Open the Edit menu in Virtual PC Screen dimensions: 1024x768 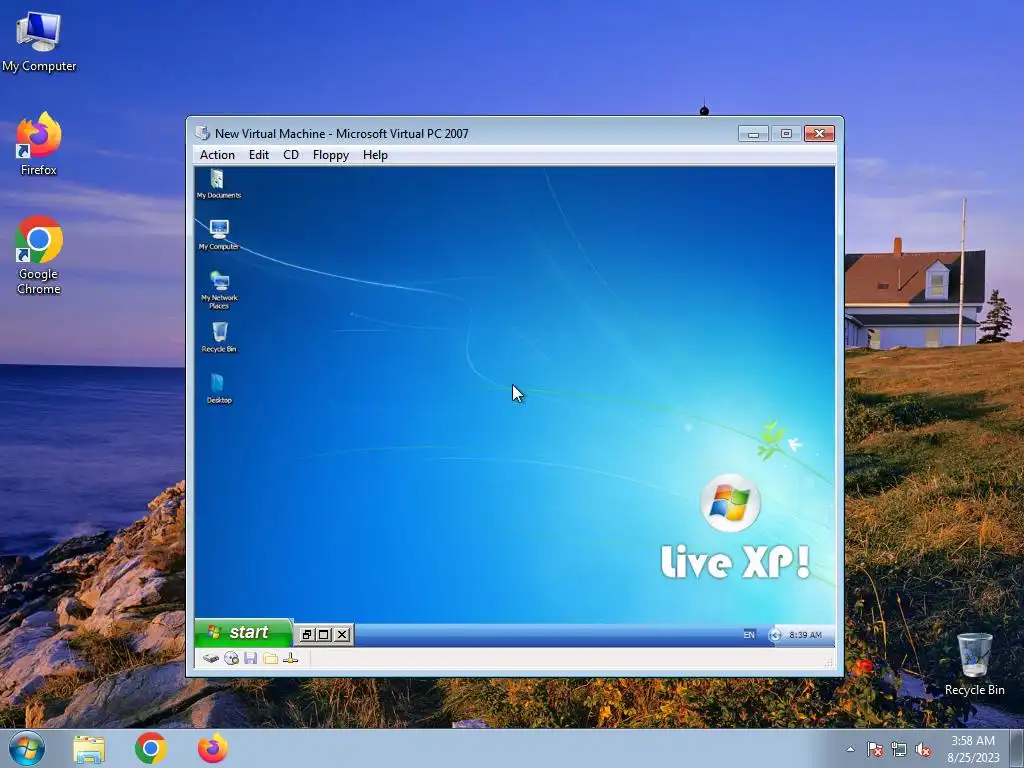pyautogui.click(x=259, y=155)
